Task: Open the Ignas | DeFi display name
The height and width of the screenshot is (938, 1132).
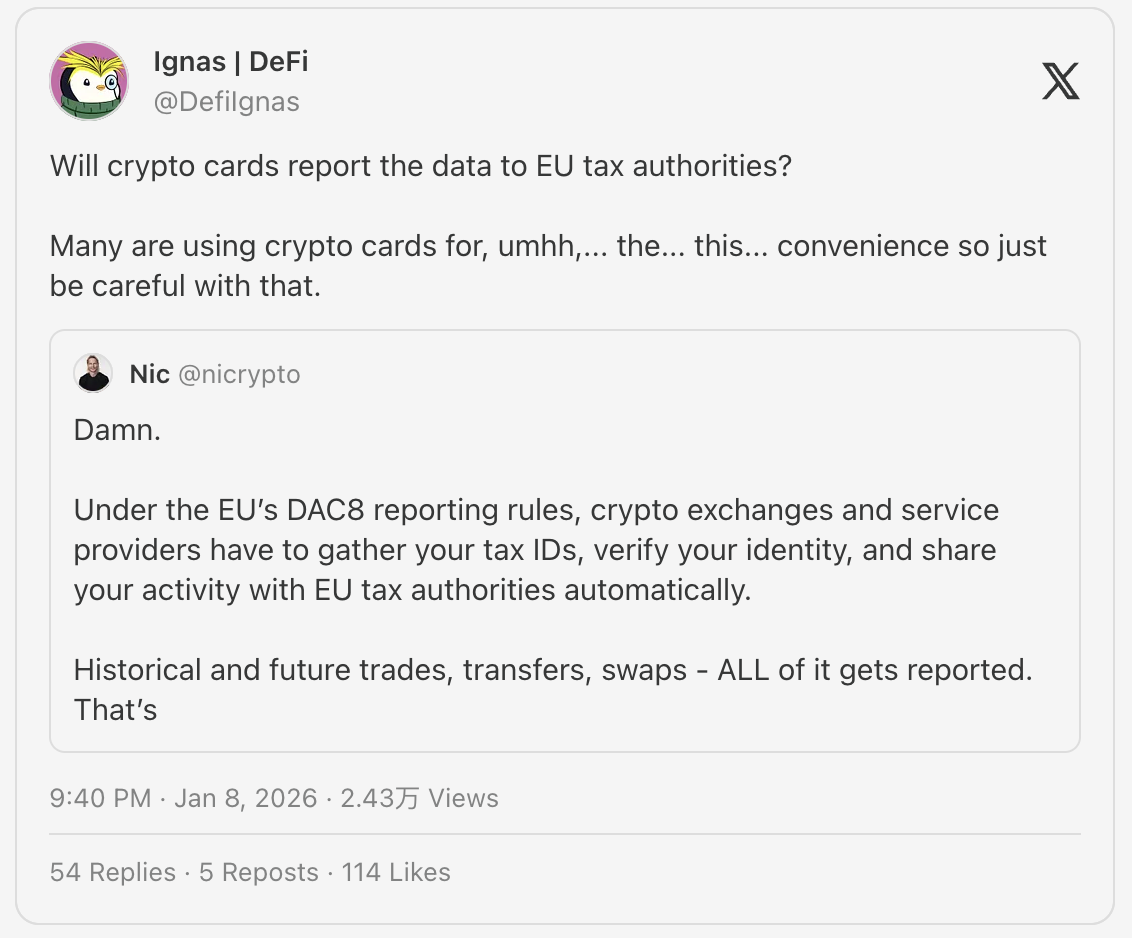Action: click(230, 62)
